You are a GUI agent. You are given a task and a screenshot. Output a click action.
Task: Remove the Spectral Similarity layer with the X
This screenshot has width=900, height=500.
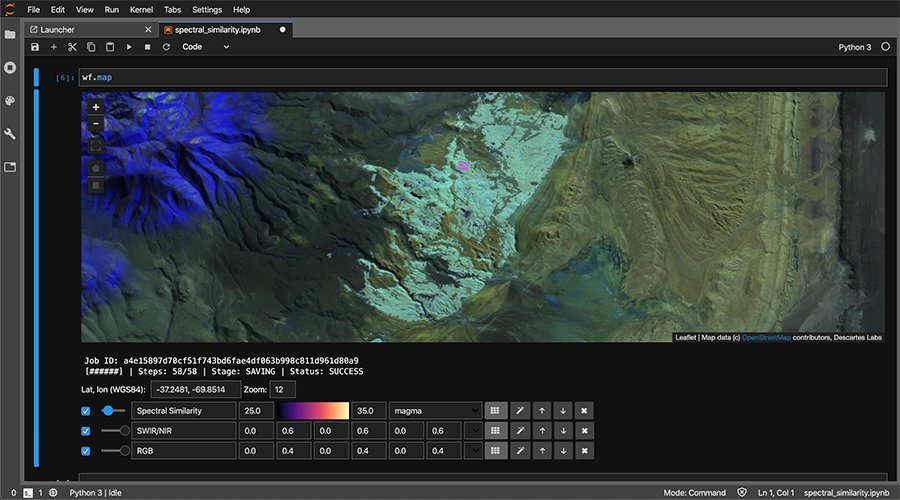pos(584,410)
